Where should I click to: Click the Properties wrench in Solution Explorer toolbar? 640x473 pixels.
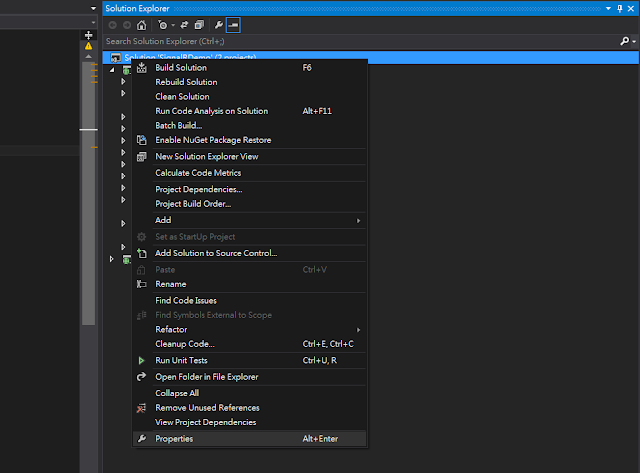point(218,24)
